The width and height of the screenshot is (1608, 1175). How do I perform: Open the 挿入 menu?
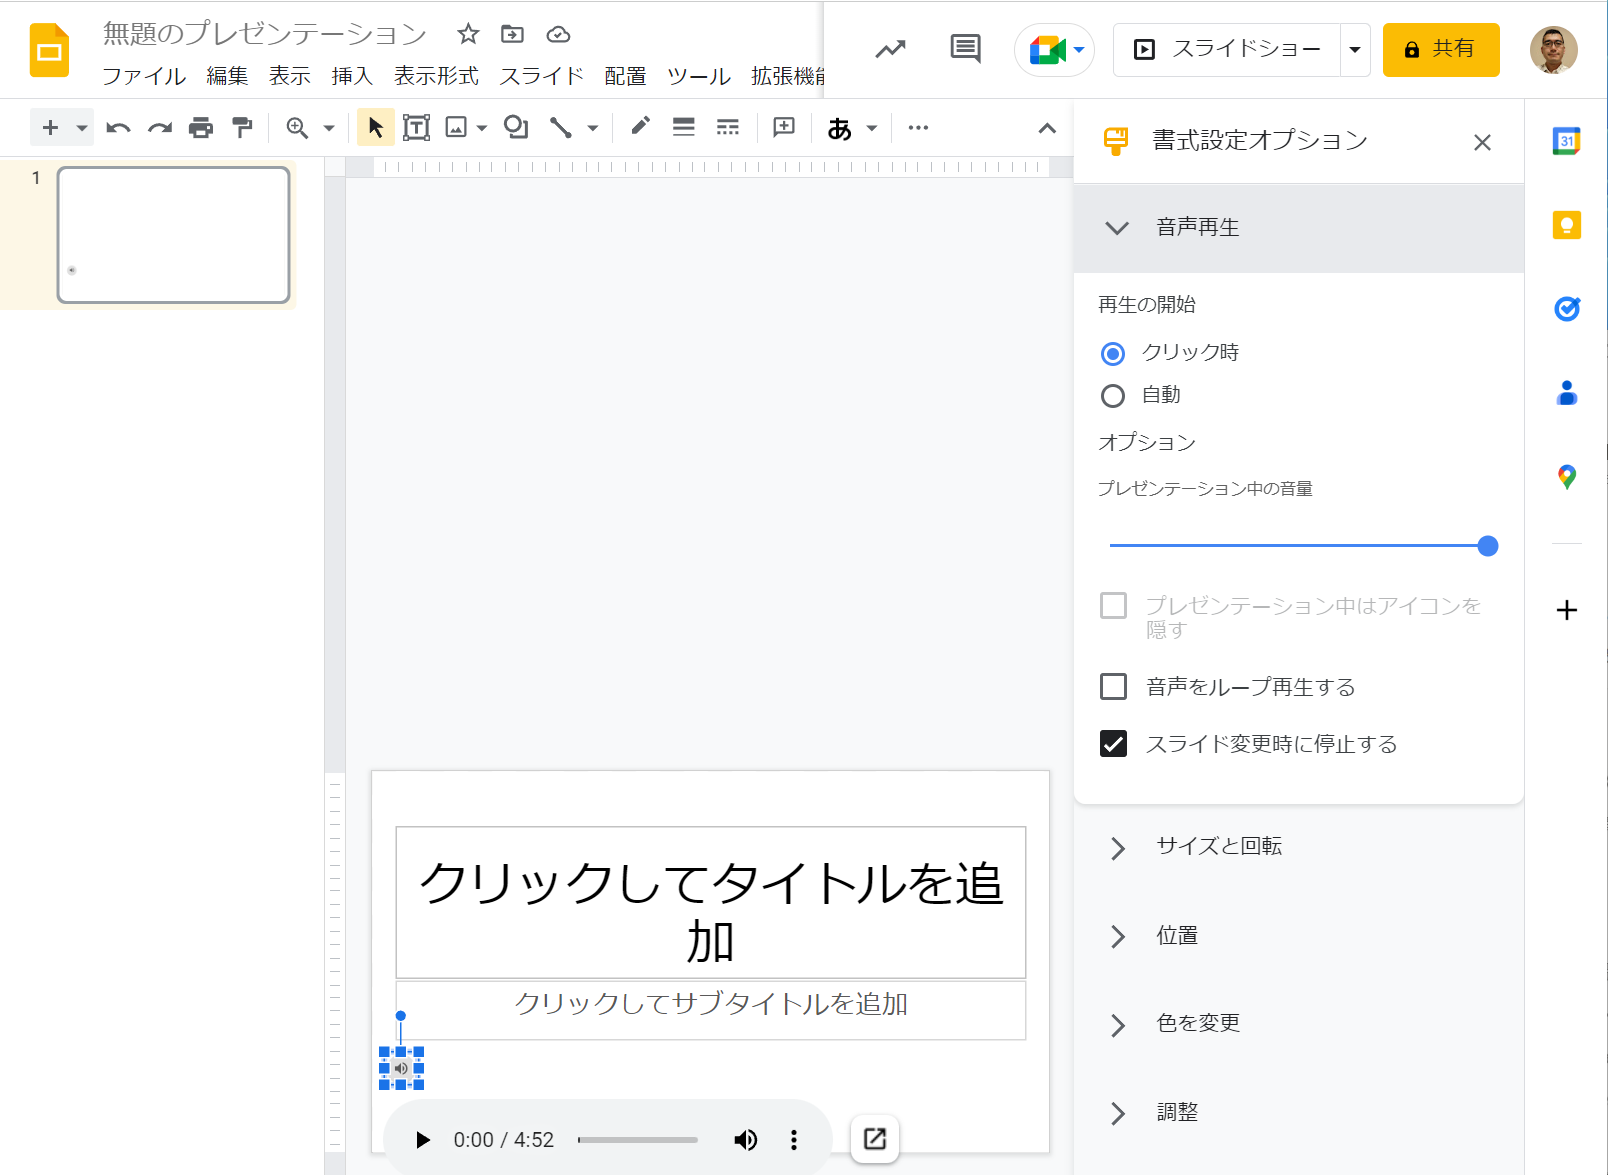click(x=351, y=76)
